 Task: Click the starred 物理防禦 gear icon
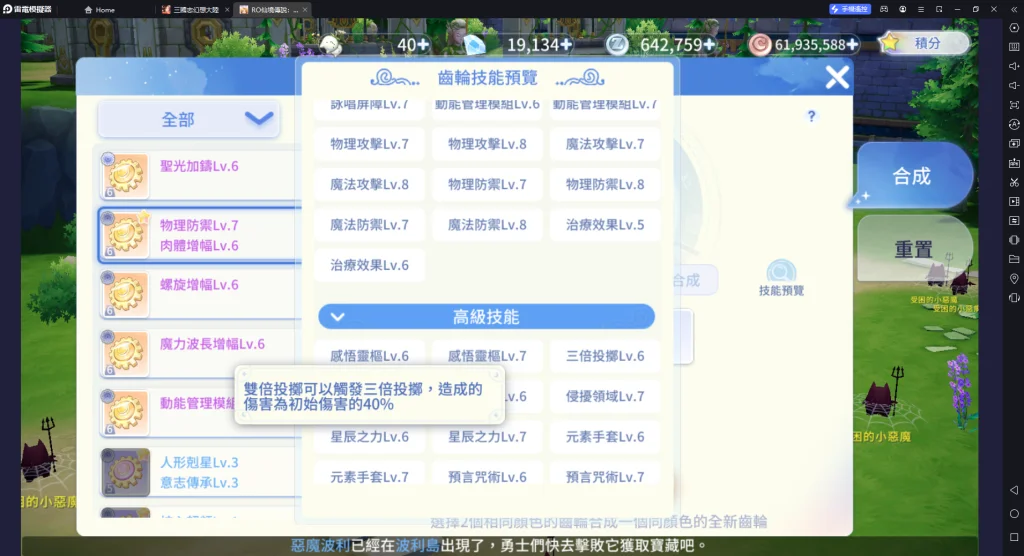pos(125,235)
